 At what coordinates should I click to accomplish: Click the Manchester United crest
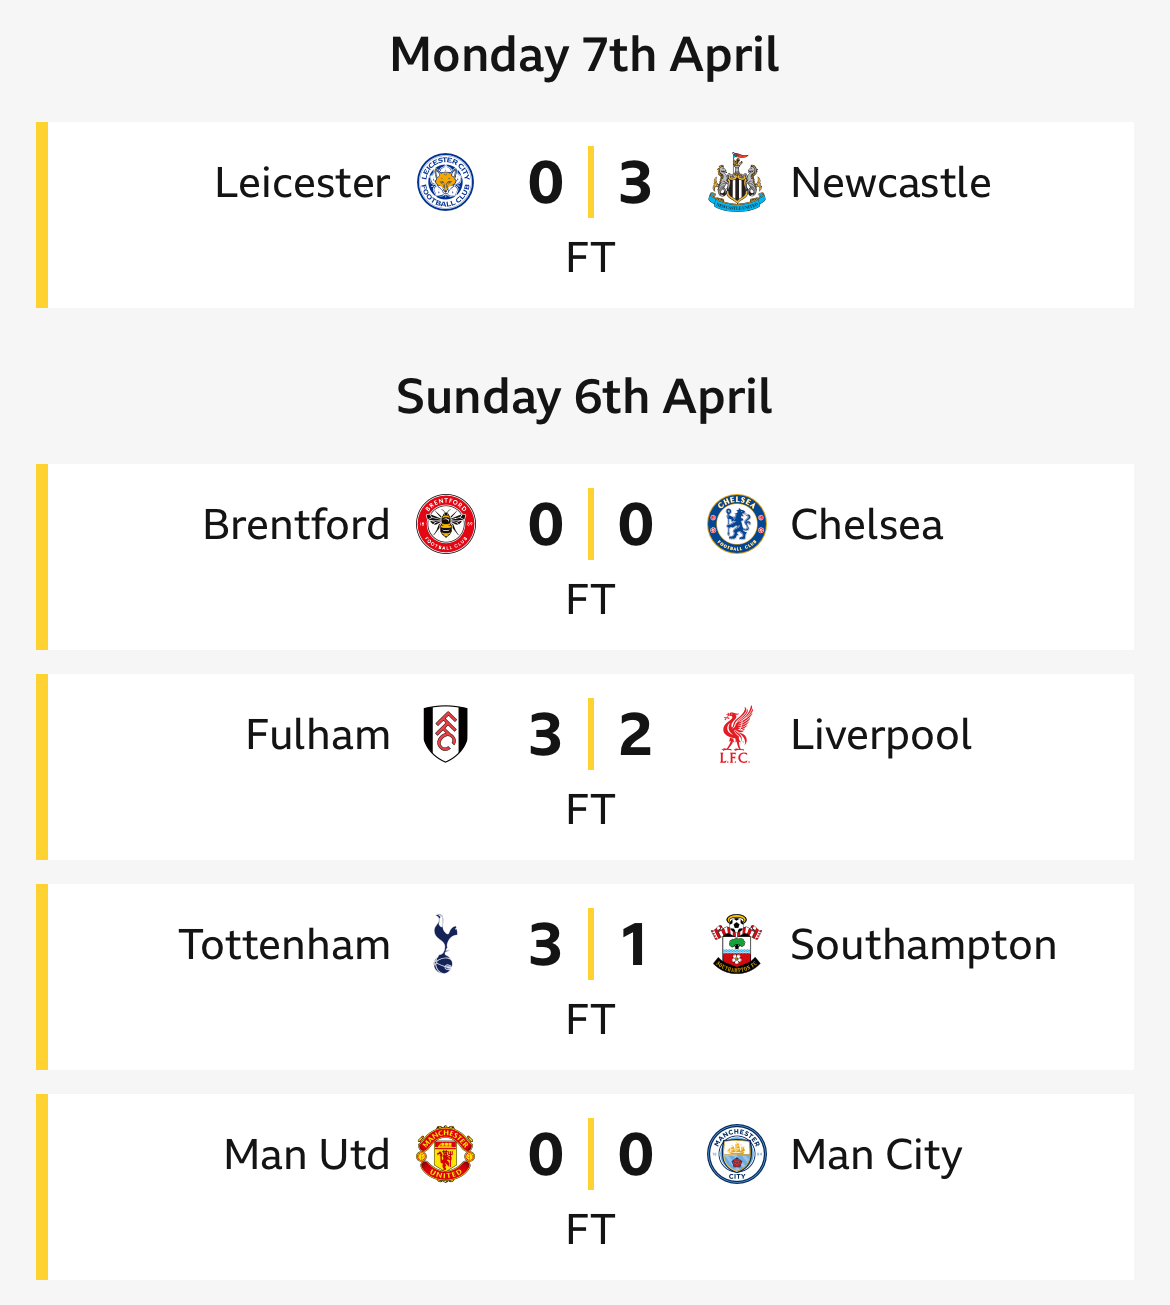click(x=445, y=1154)
